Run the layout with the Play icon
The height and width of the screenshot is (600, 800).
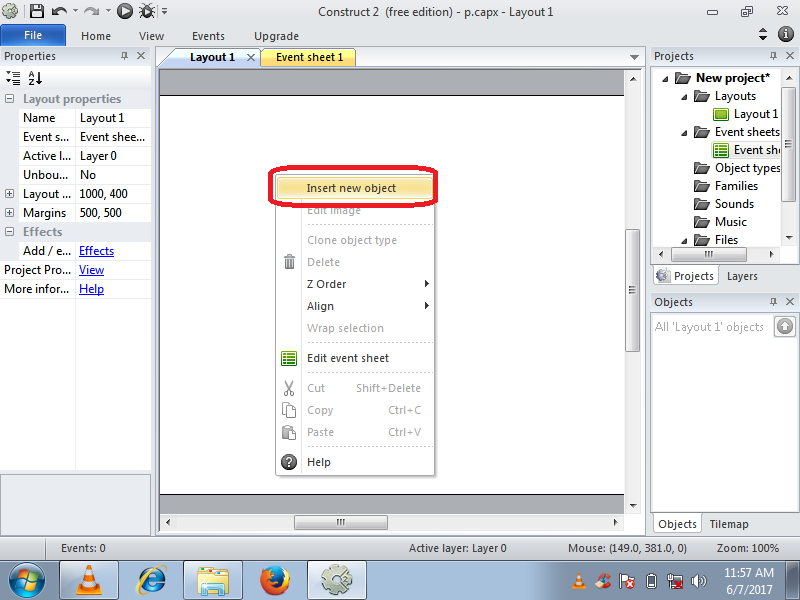coord(124,11)
